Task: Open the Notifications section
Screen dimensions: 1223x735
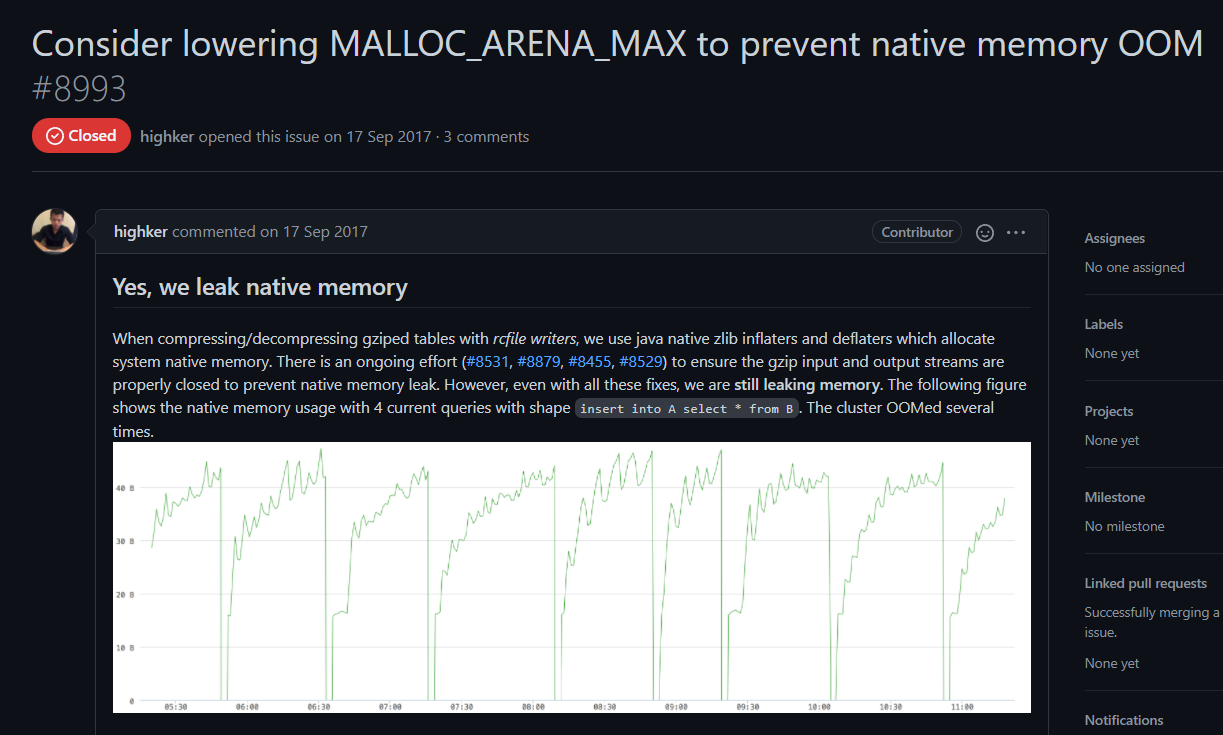Action: pyautogui.click(x=1123, y=719)
